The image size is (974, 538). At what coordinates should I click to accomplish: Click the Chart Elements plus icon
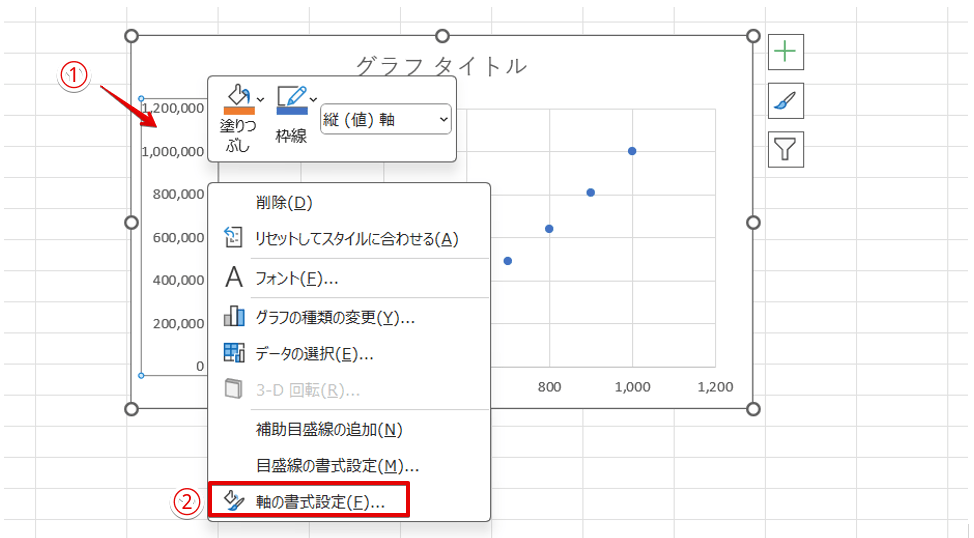tap(786, 52)
